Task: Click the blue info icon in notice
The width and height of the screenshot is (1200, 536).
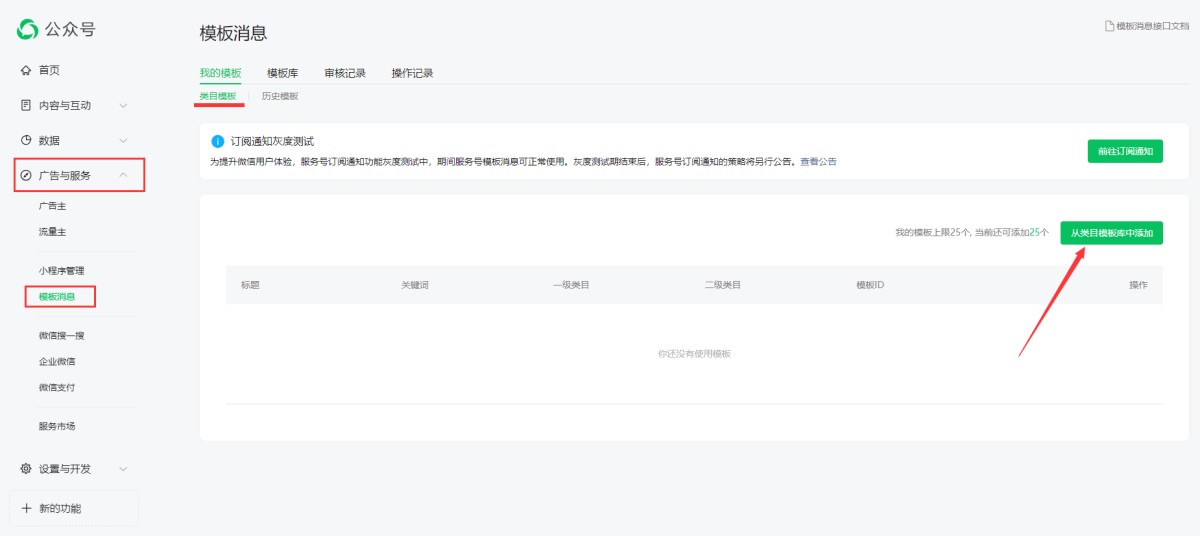Action: coord(217,142)
